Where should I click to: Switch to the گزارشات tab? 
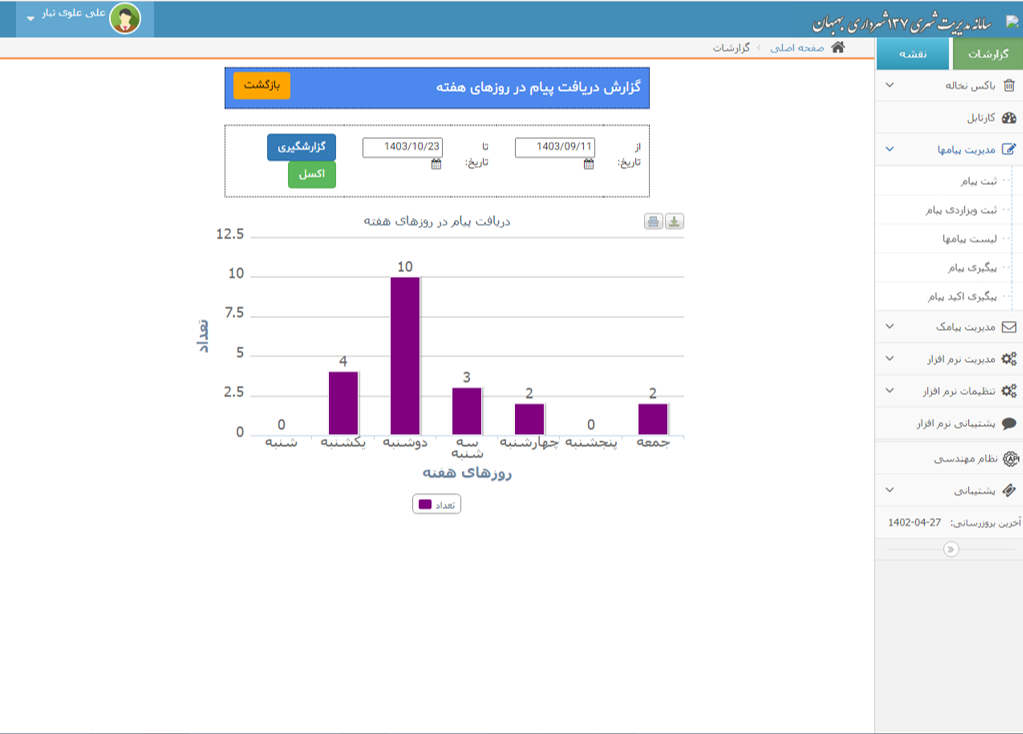point(988,54)
